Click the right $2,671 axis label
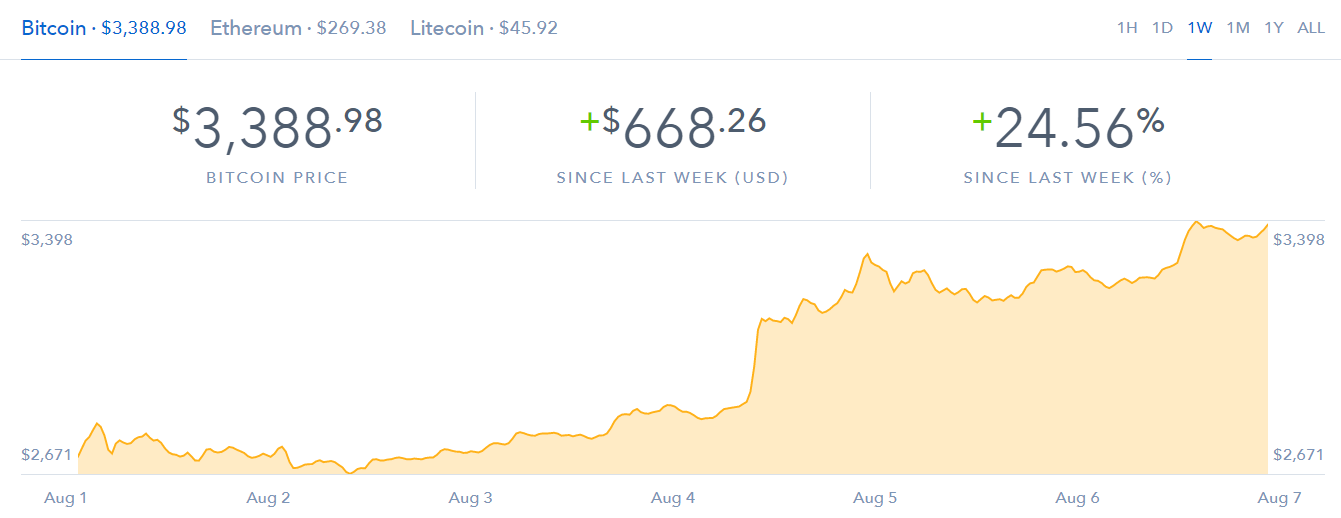Viewport: 1341px width, 518px height. pyautogui.click(x=1299, y=455)
